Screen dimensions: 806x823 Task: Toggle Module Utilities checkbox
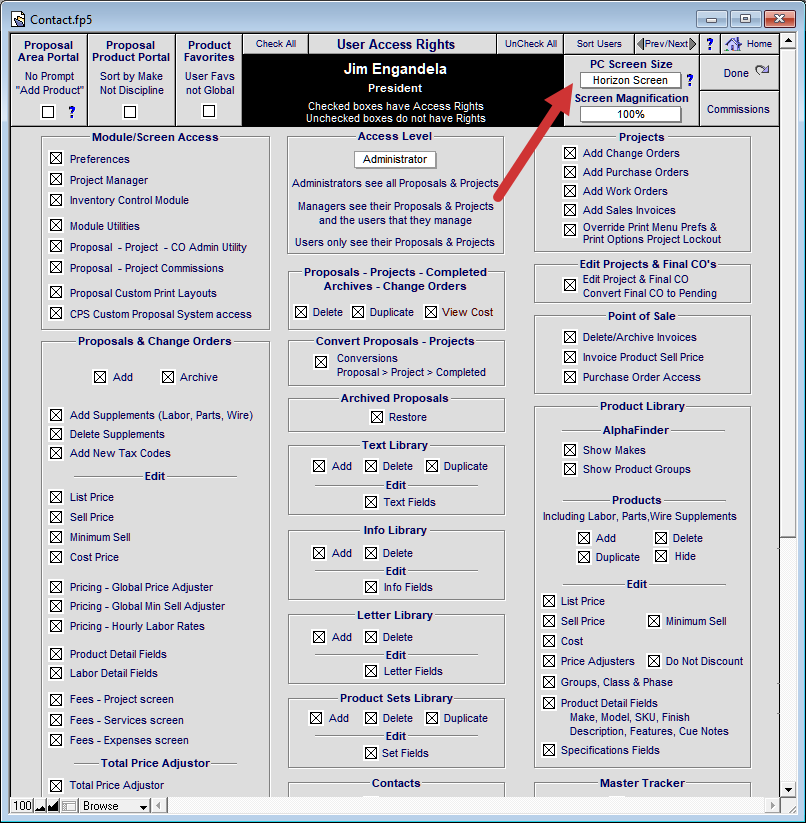[56, 225]
